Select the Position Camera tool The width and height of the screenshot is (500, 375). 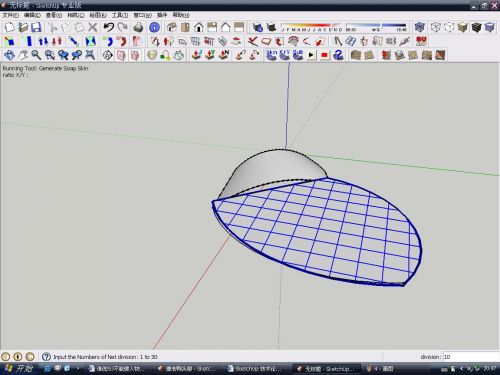[x=107, y=55]
